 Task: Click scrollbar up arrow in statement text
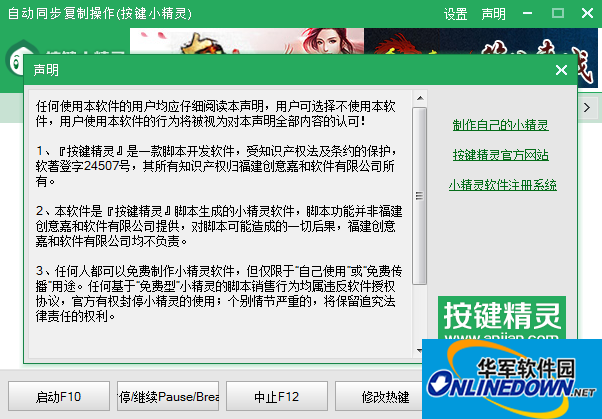click(420, 98)
